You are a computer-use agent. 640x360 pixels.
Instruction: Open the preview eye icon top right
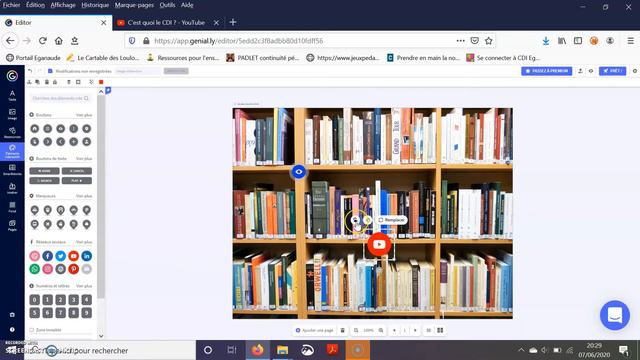pyautogui.click(x=591, y=71)
